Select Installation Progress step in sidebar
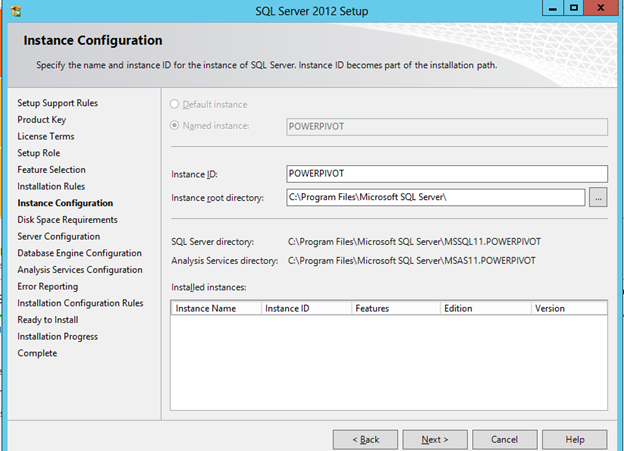 pyautogui.click(x=57, y=337)
